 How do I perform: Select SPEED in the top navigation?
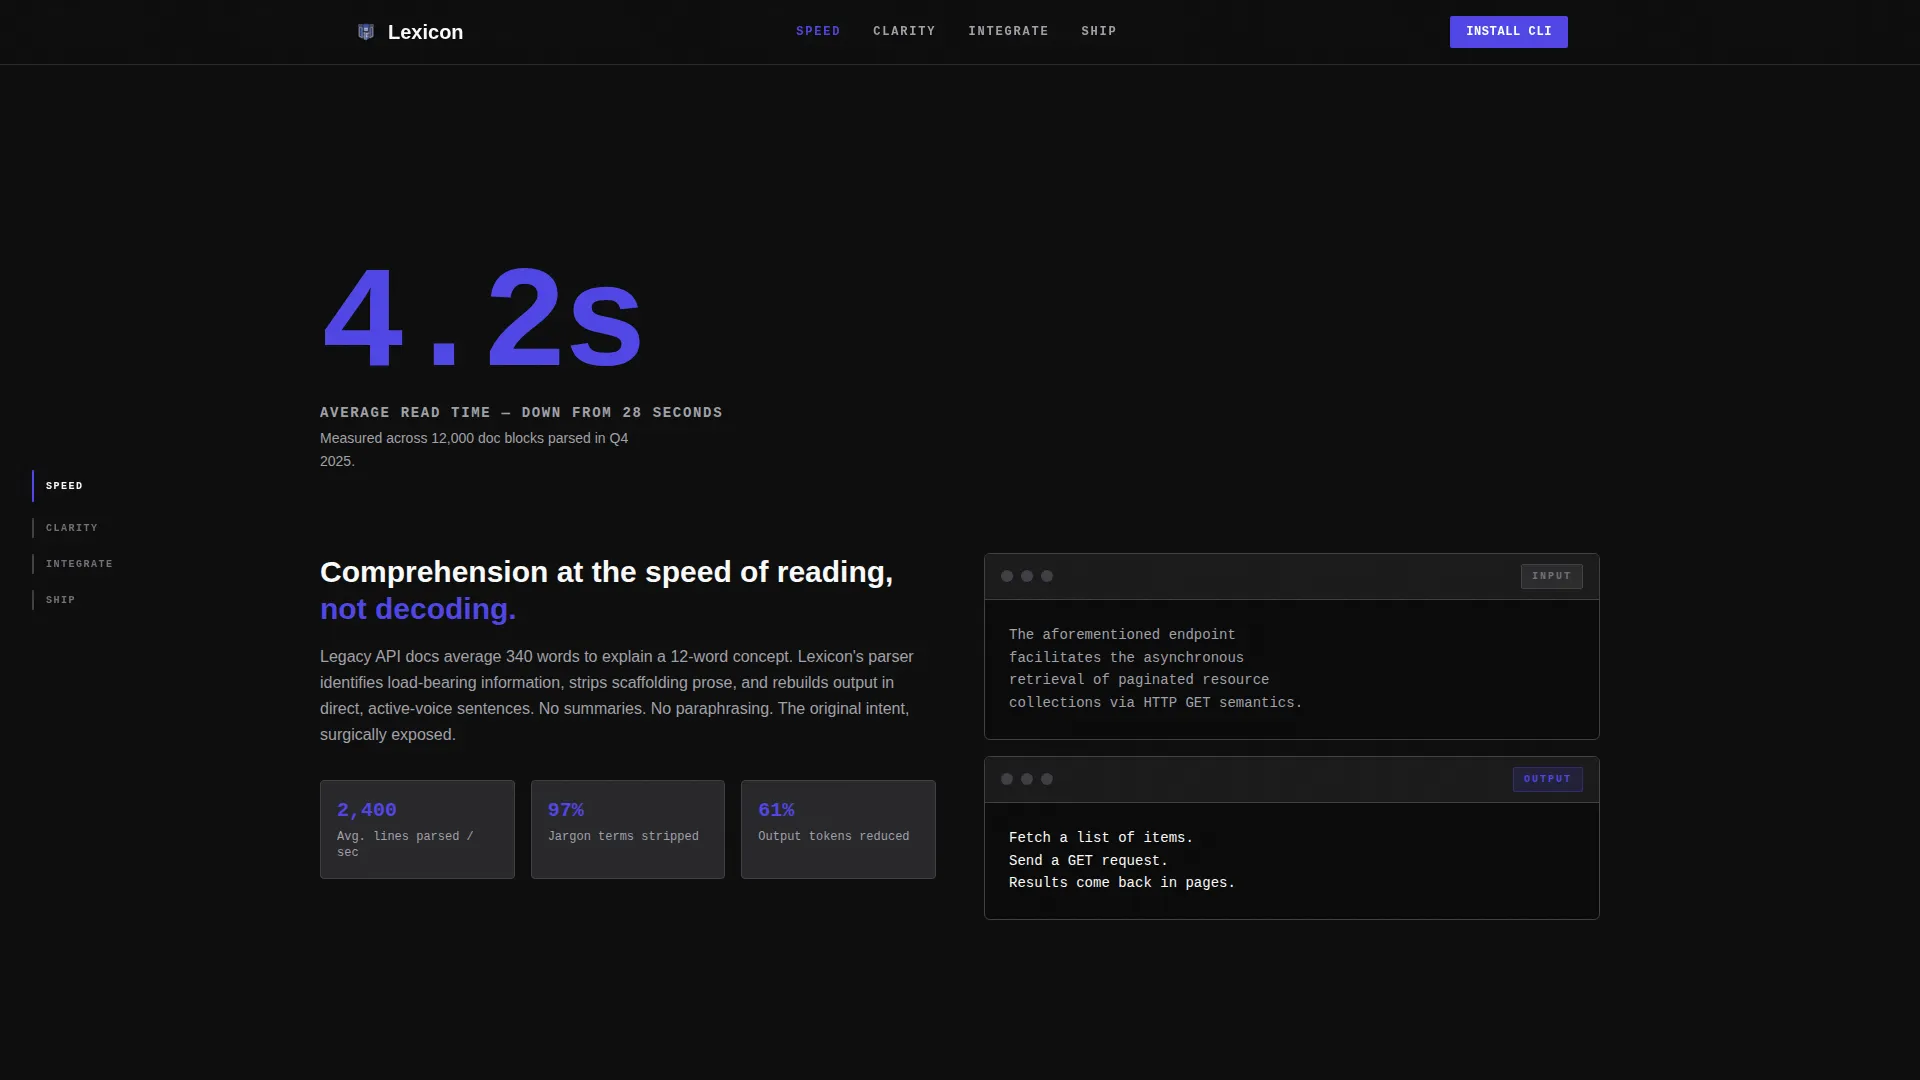818,31
